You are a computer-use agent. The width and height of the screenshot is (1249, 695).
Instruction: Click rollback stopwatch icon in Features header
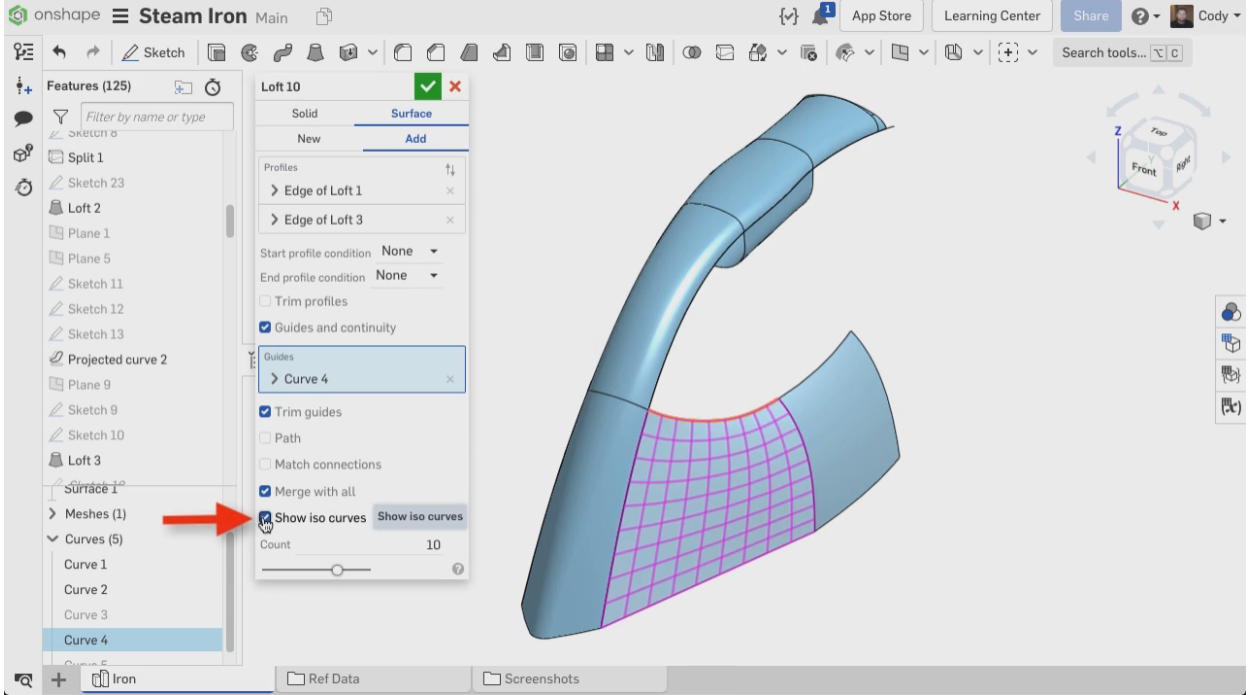(212, 87)
